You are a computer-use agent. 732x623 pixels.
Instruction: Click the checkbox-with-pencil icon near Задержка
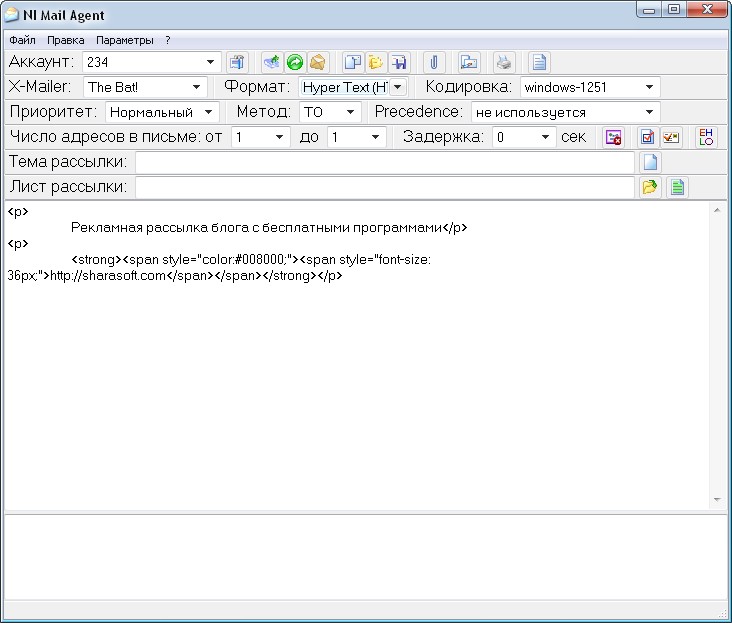[648, 137]
